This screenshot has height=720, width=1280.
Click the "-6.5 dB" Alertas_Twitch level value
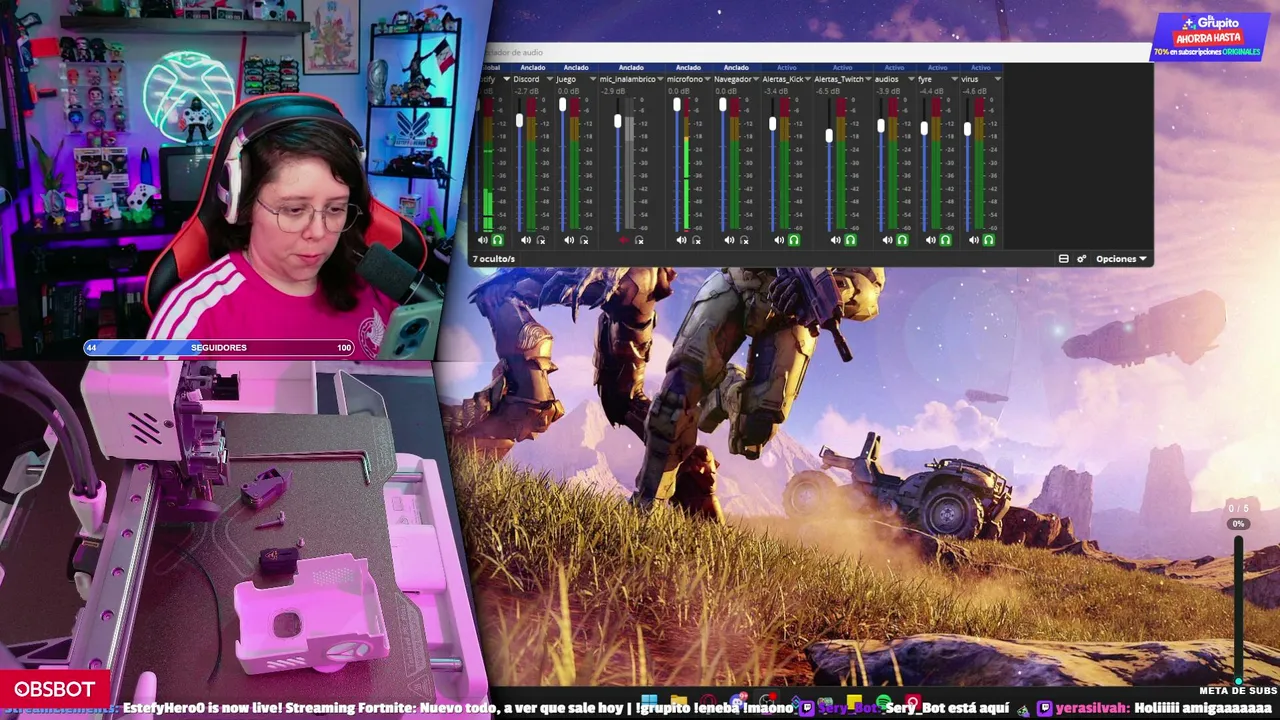pyautogui.click(x=827, y=92)
